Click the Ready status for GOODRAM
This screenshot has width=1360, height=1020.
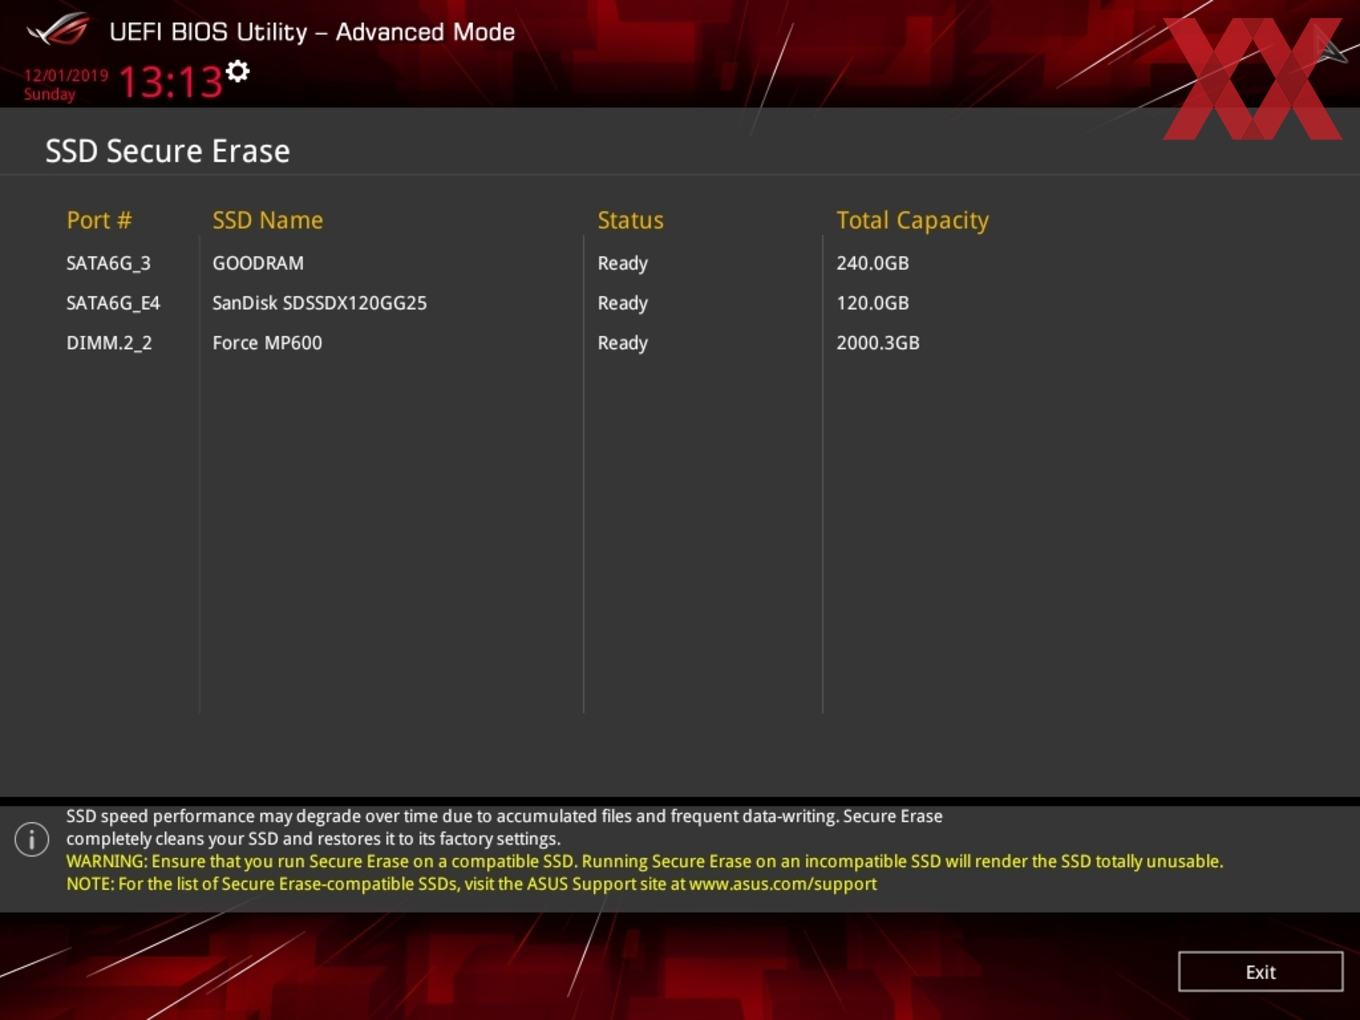pyautogui.click(x=623, y=264)
